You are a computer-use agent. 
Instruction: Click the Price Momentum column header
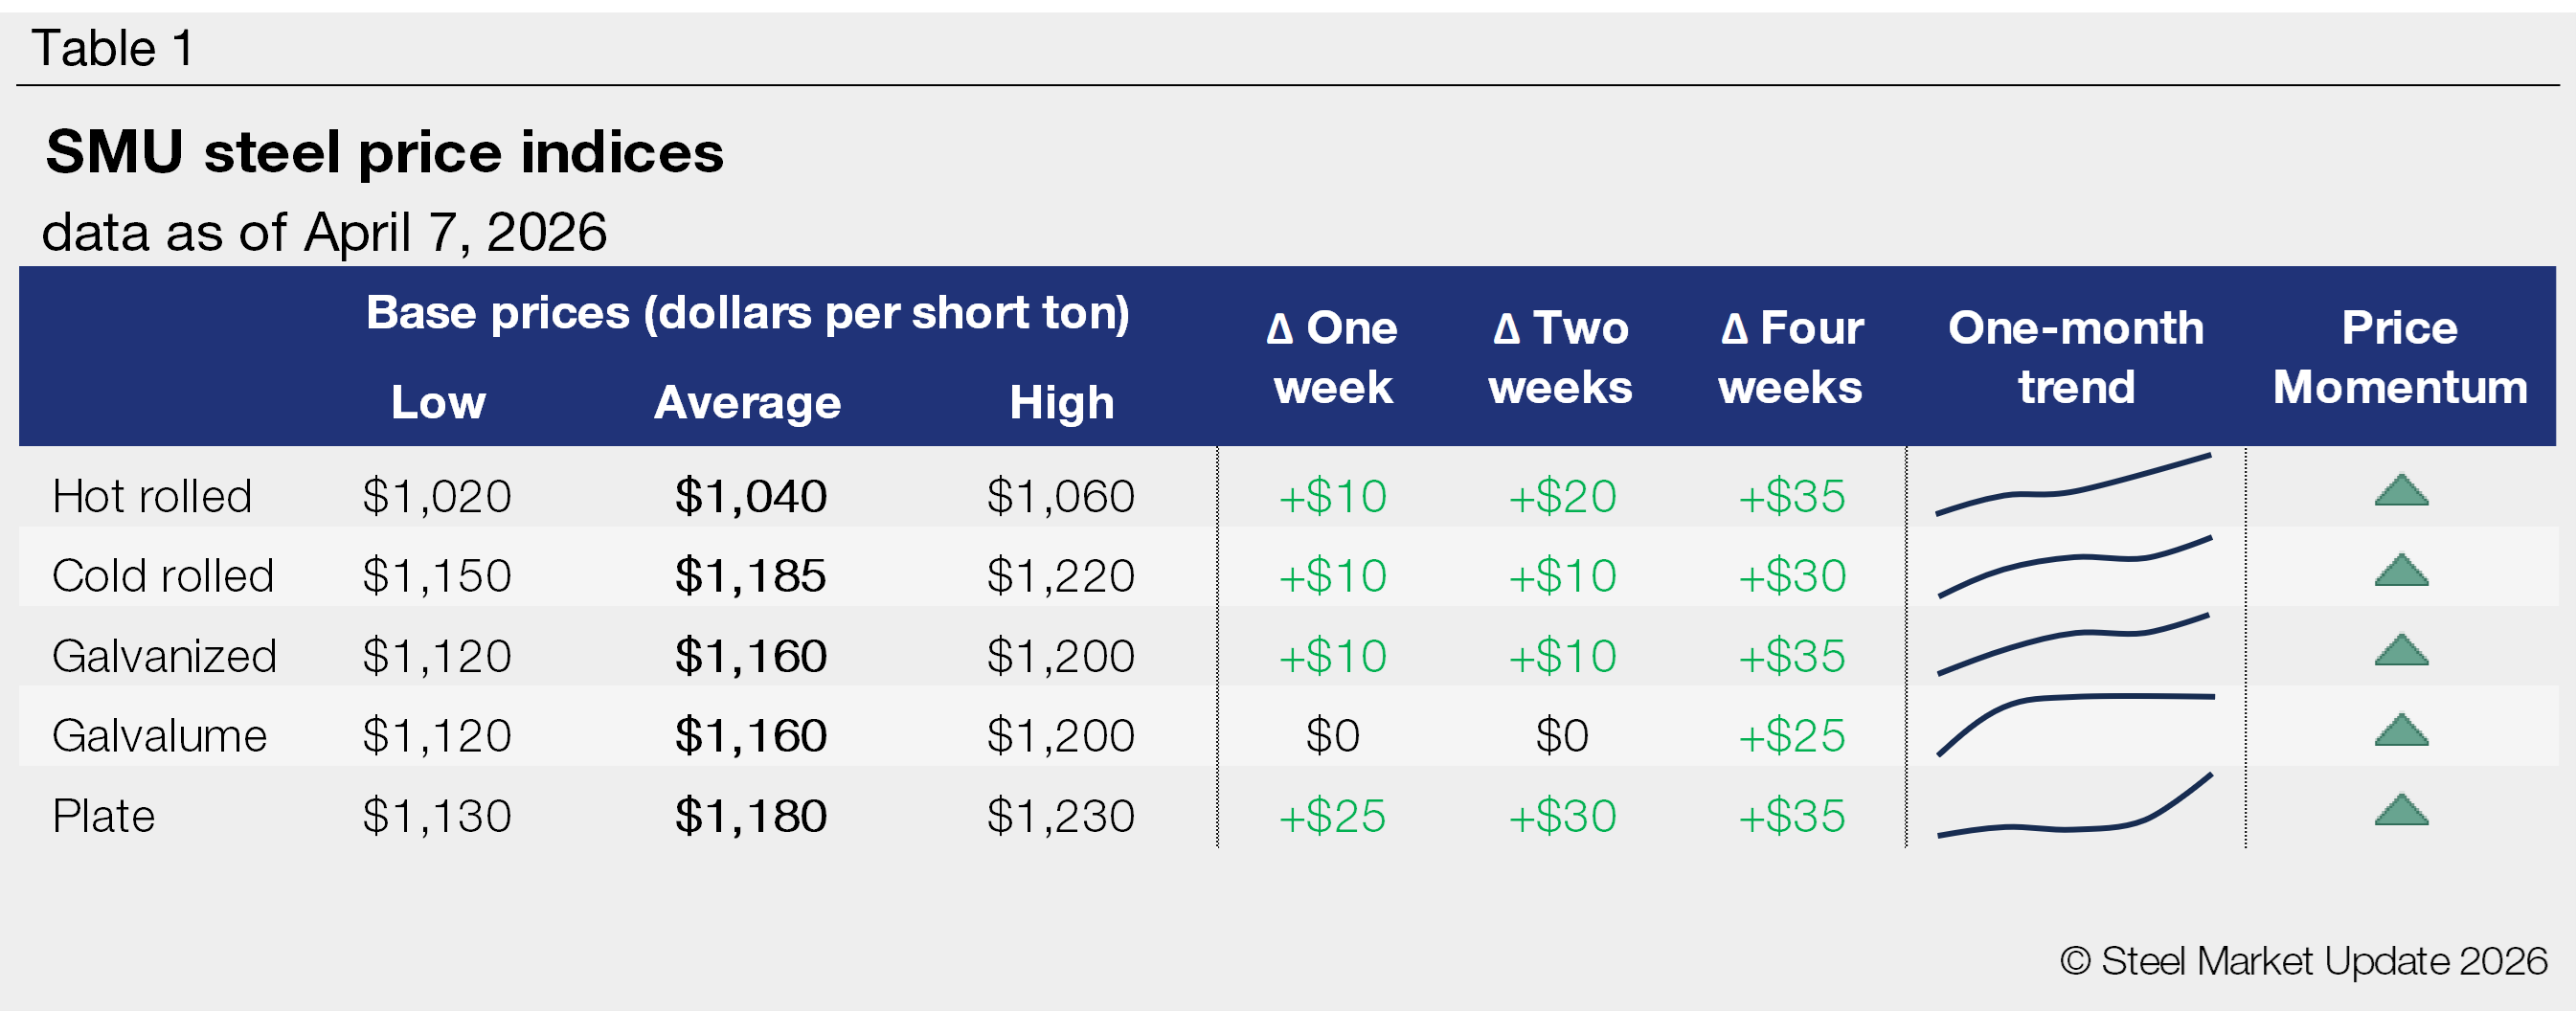coord(2399,357)
